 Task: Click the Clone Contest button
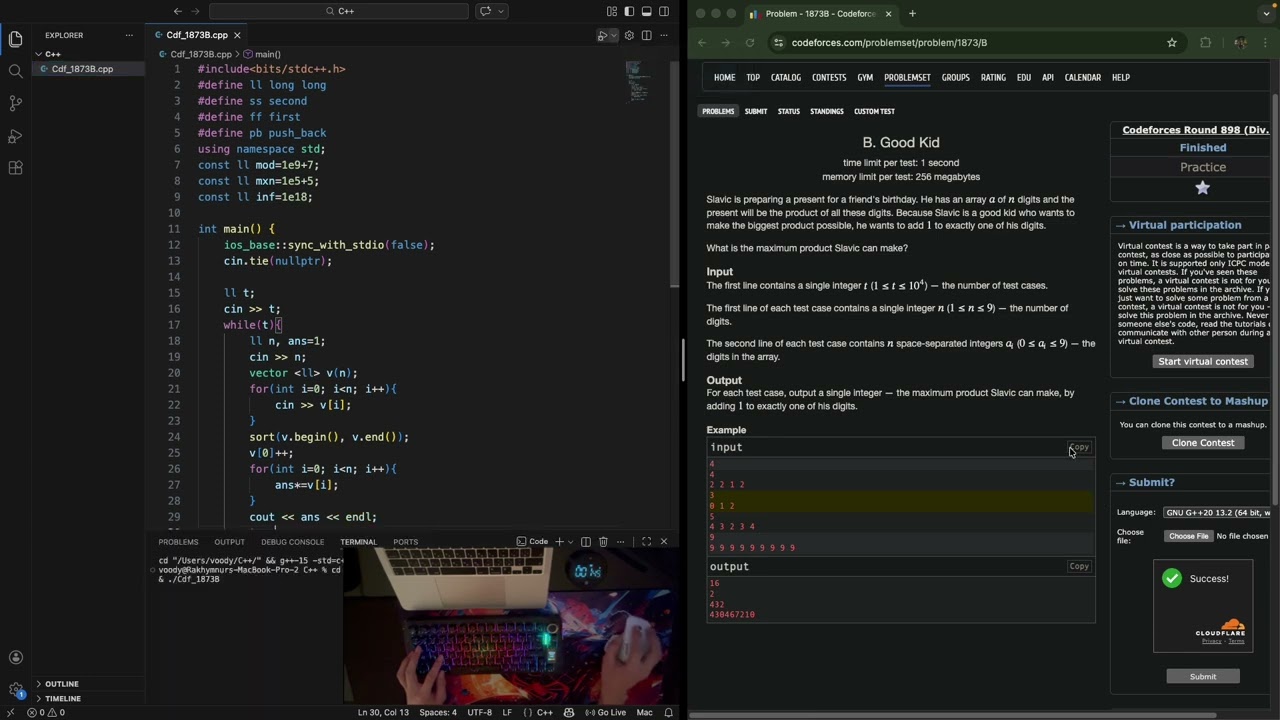pyautogui.click(x=1203, y=443)
